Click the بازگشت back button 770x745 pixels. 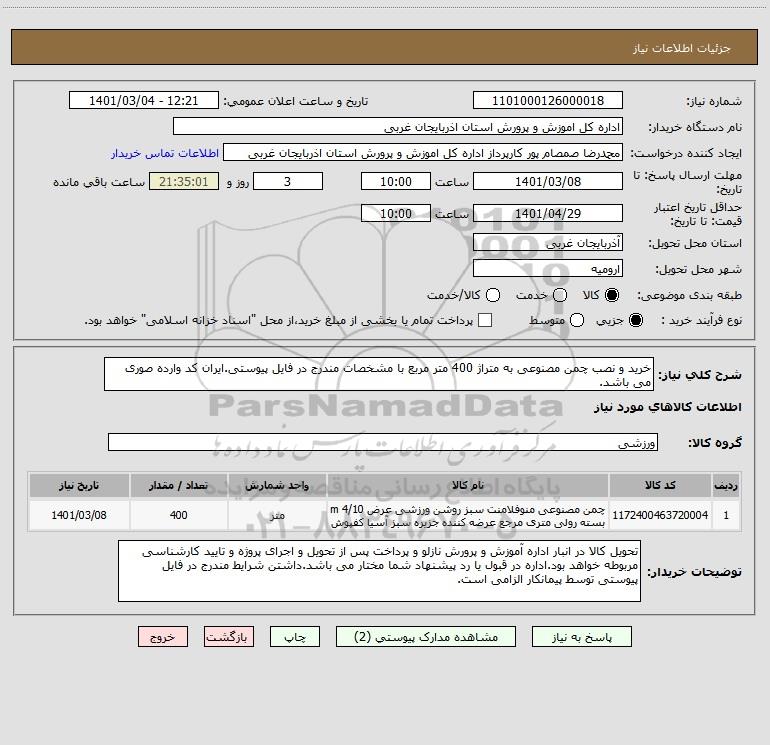229,636
